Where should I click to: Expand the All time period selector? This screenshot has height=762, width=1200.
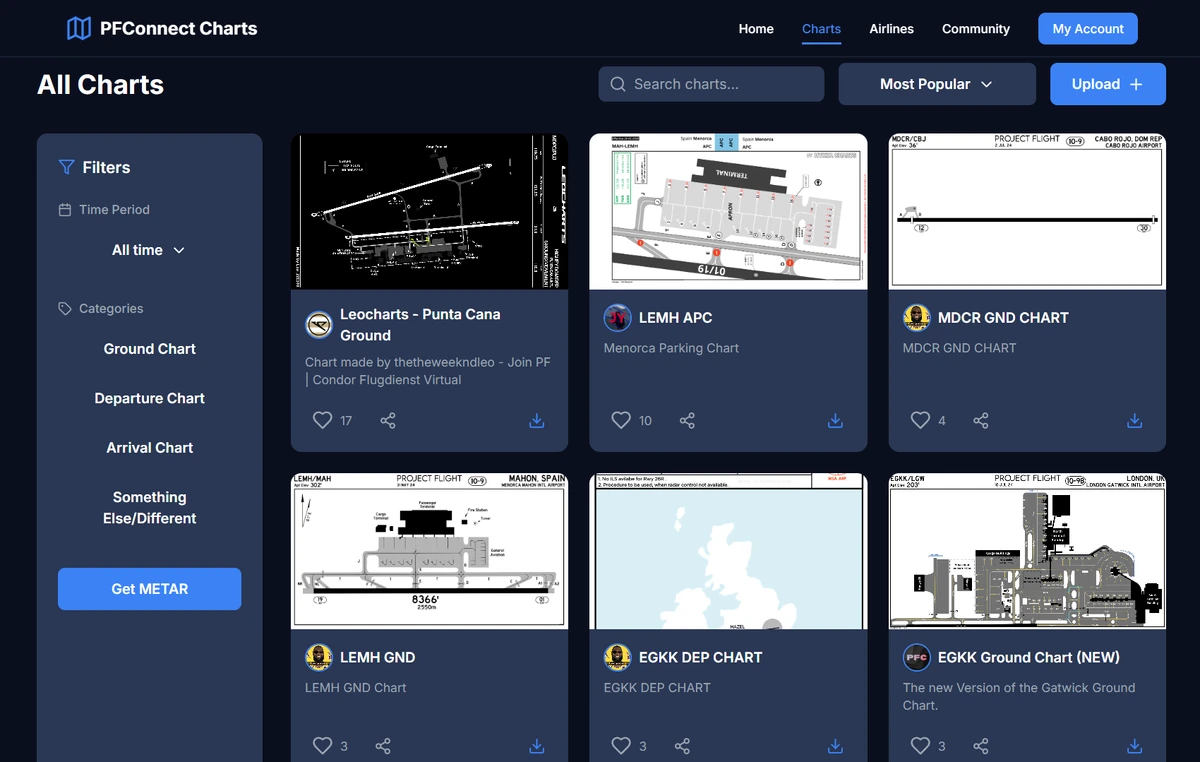pos(148,250)
